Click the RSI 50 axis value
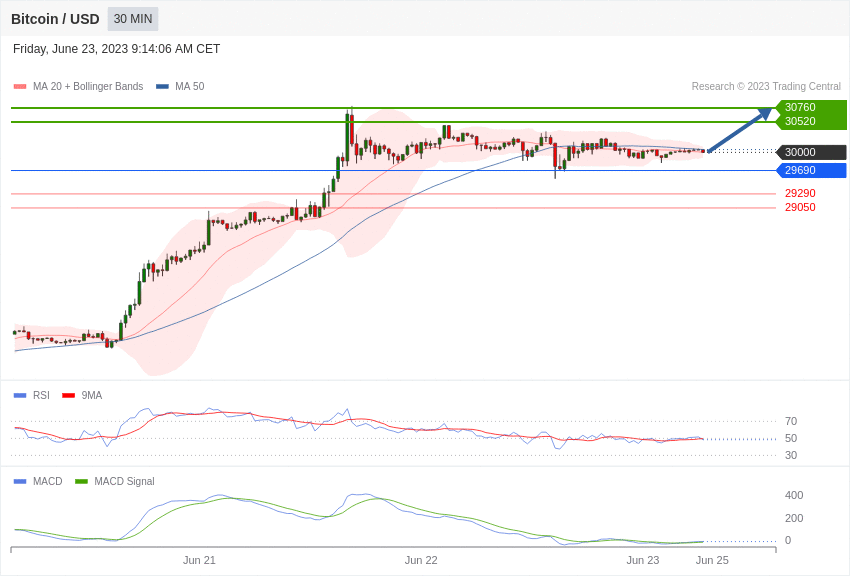 coord(791,438)
